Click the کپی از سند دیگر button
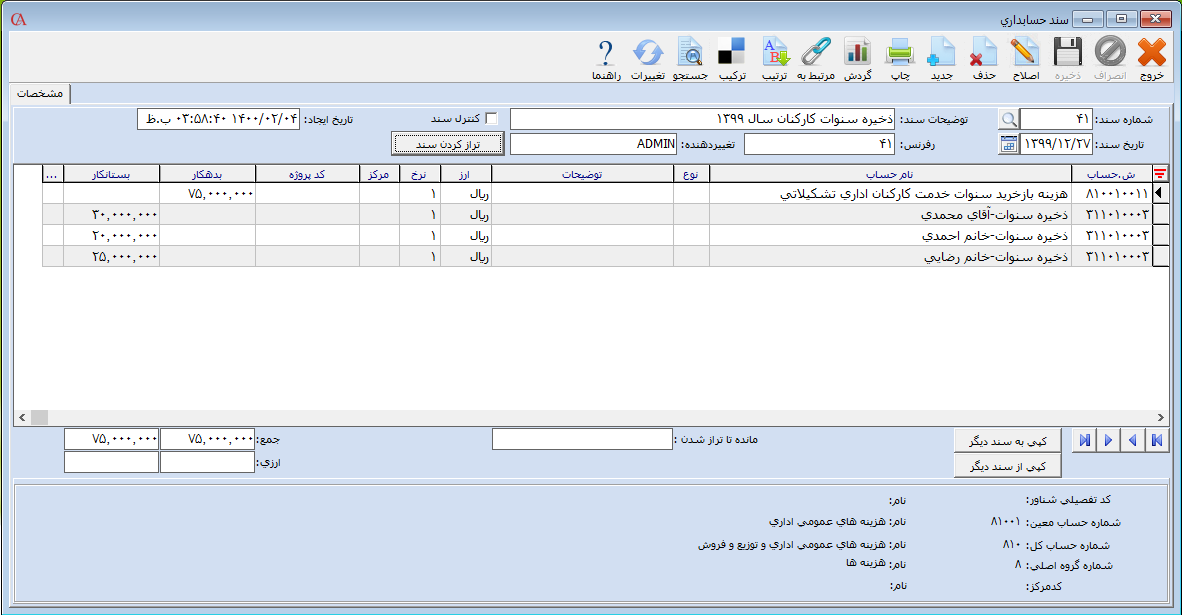The height and width of the screenshot is (615, 1182). click(1008, 466)
